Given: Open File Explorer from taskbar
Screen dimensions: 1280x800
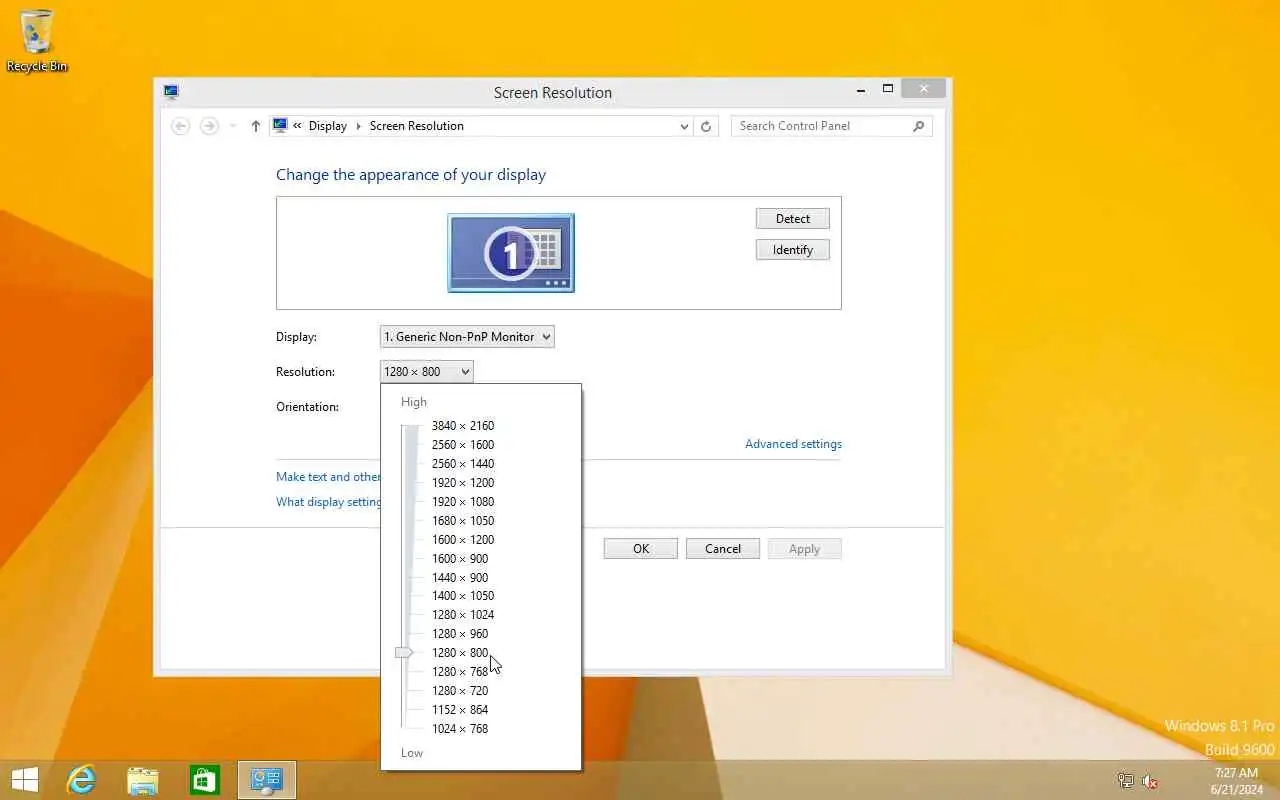Looking at the screenshot, I should [x=143, y=780].
